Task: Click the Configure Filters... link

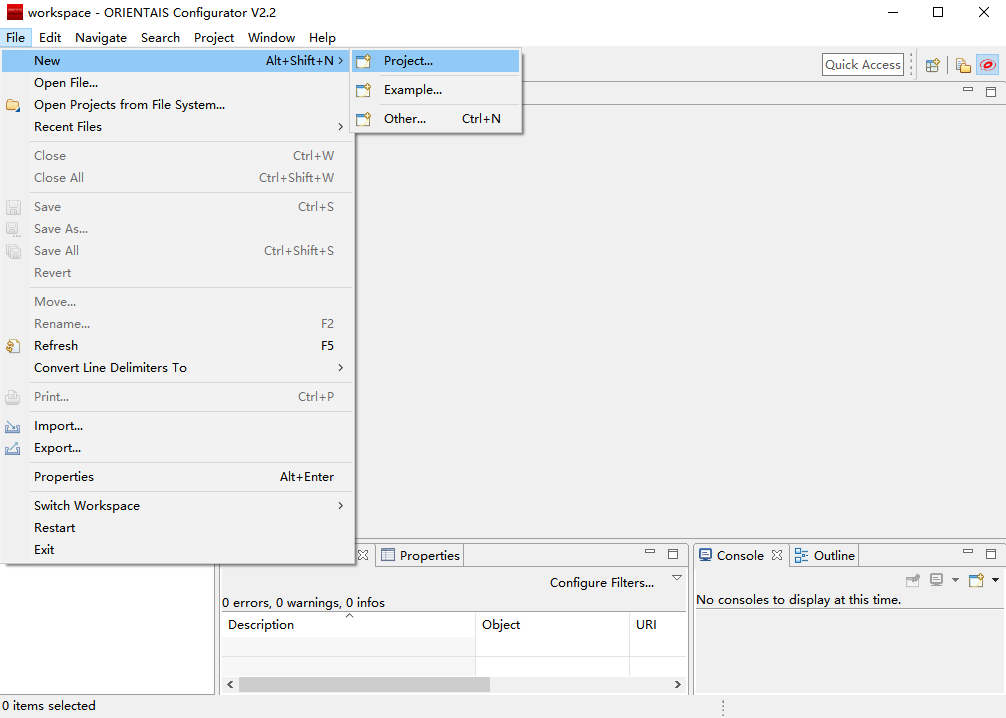Action: [x=601, y=583]
